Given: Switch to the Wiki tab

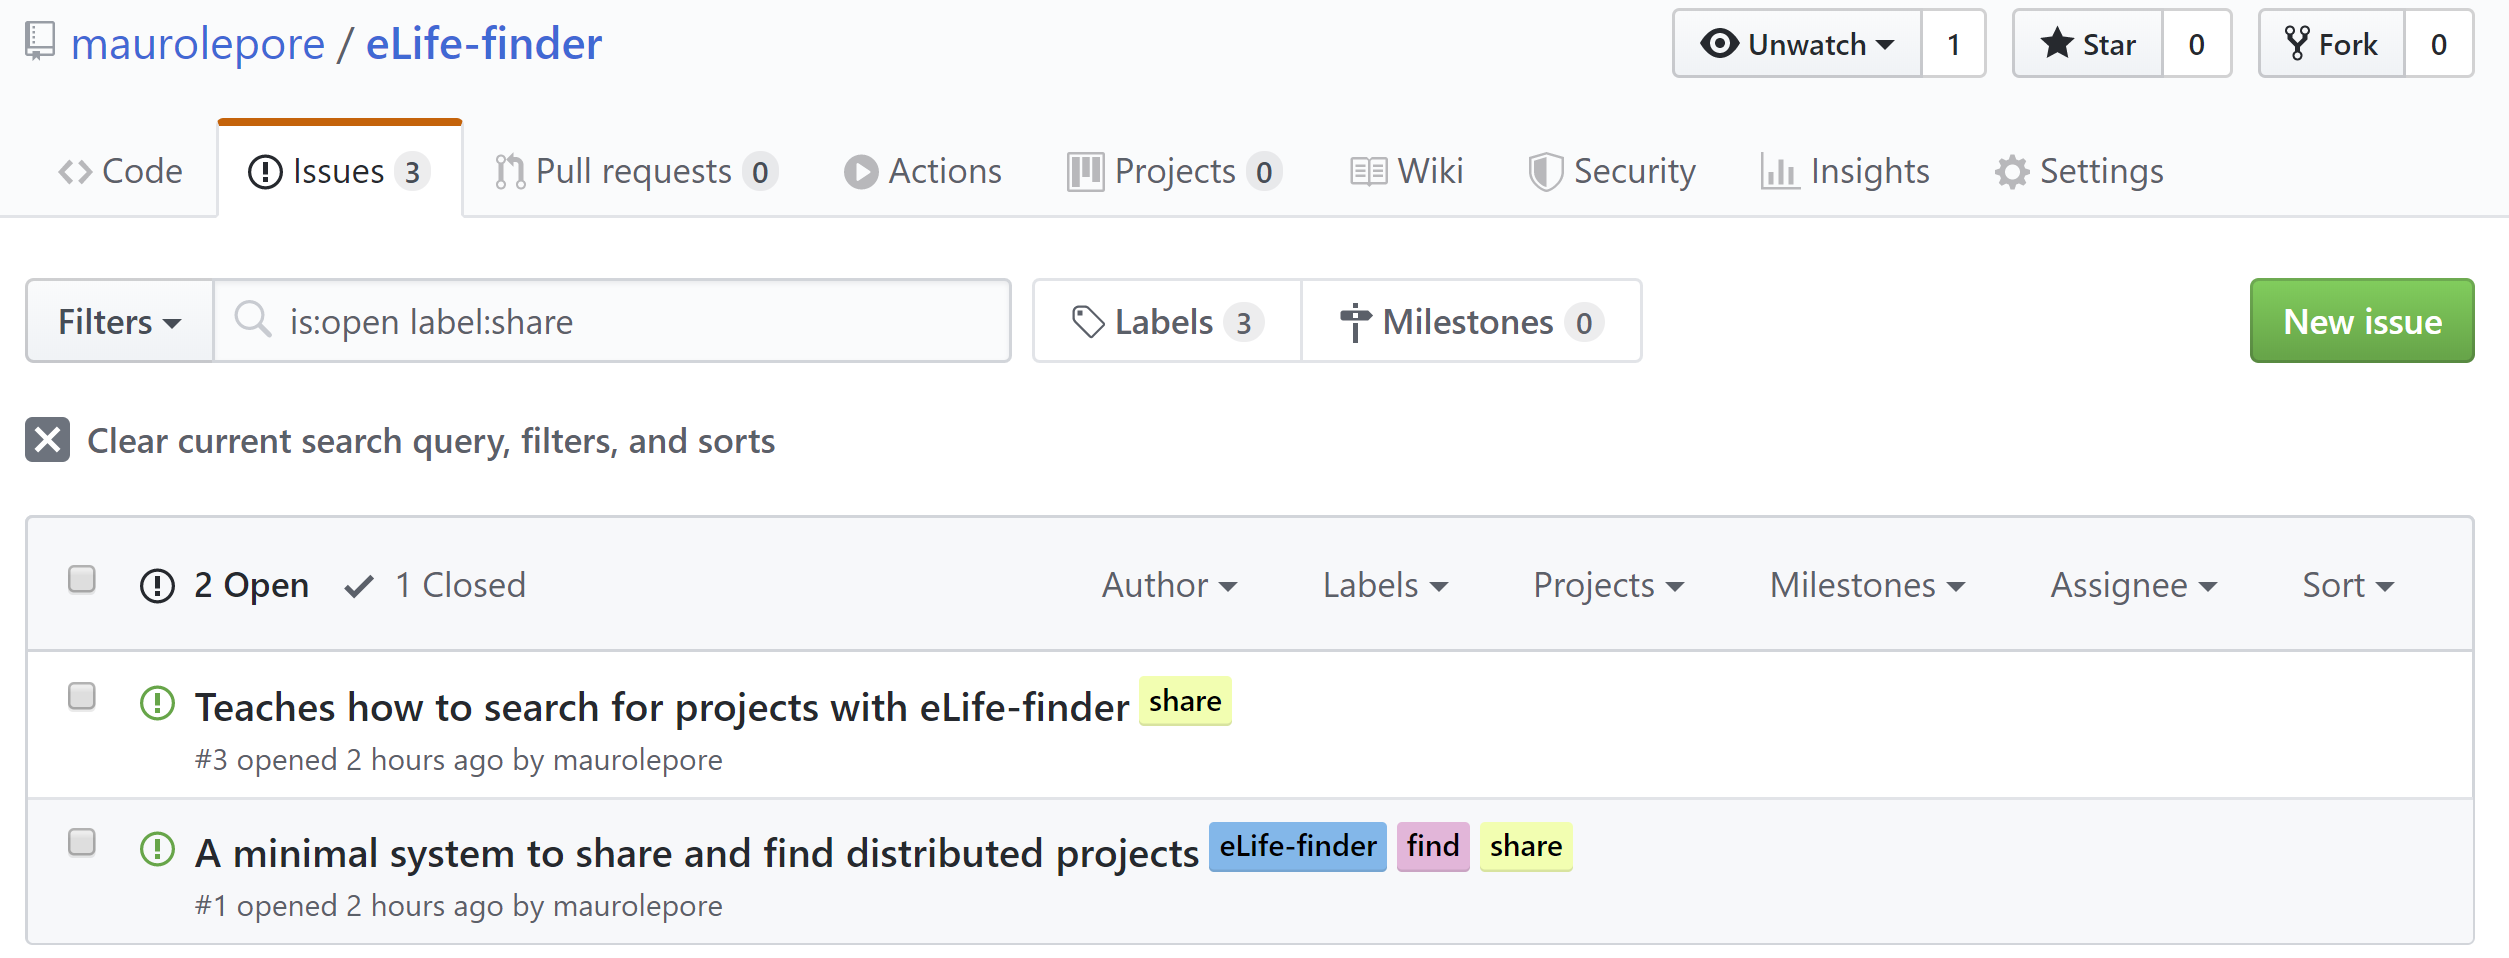Looking at the screenshot, I should coord(1406,171).
